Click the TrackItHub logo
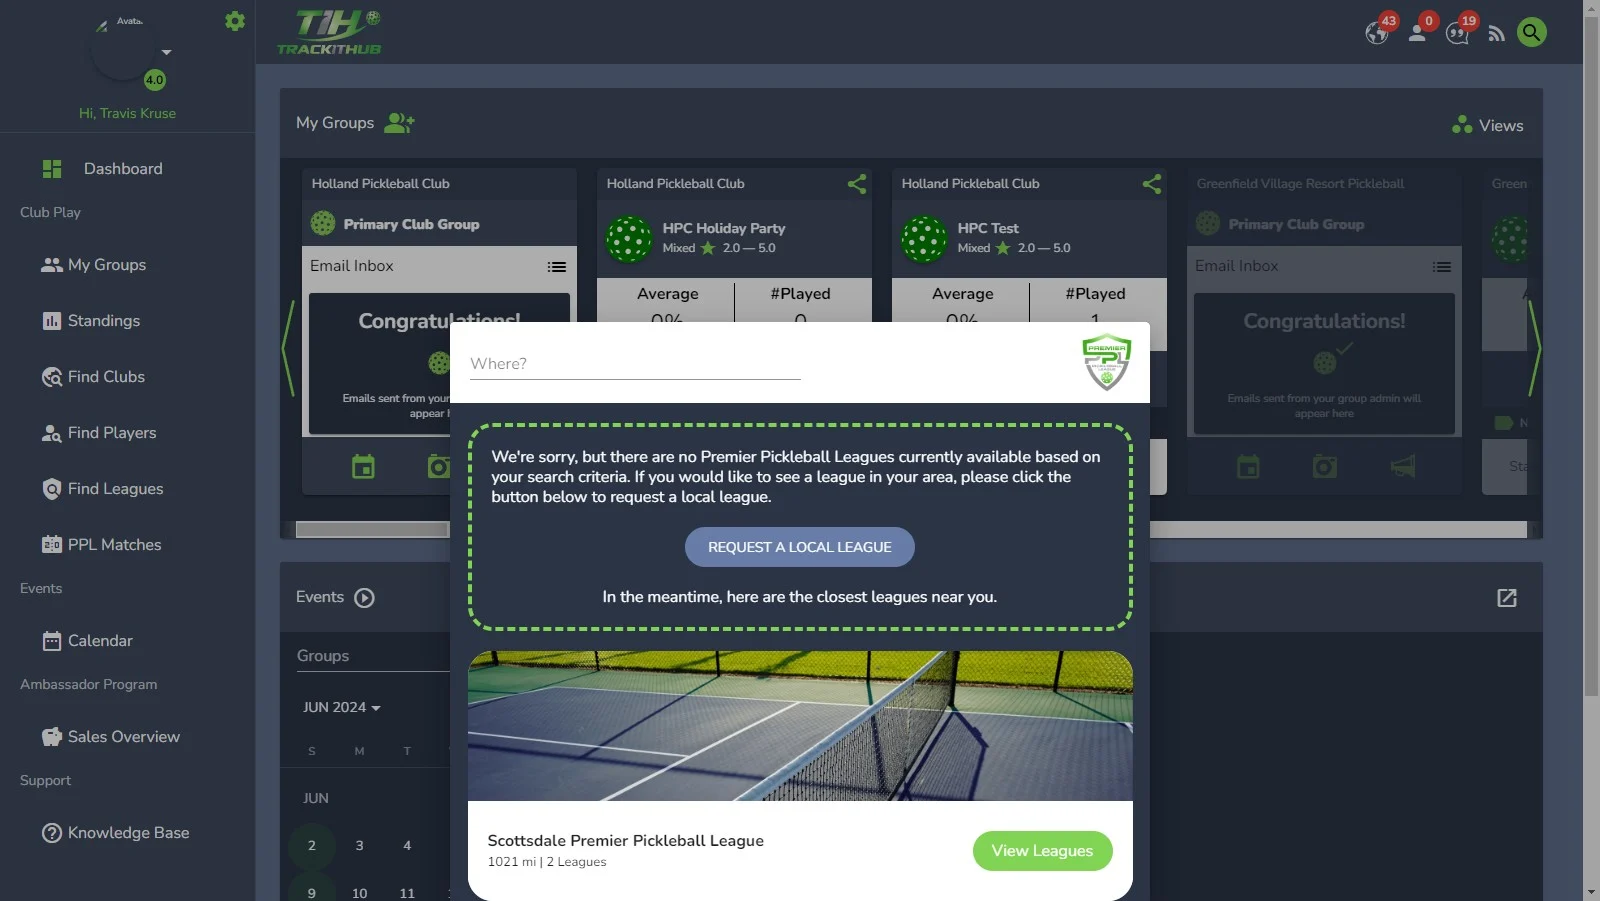 [x=329, y=32]
